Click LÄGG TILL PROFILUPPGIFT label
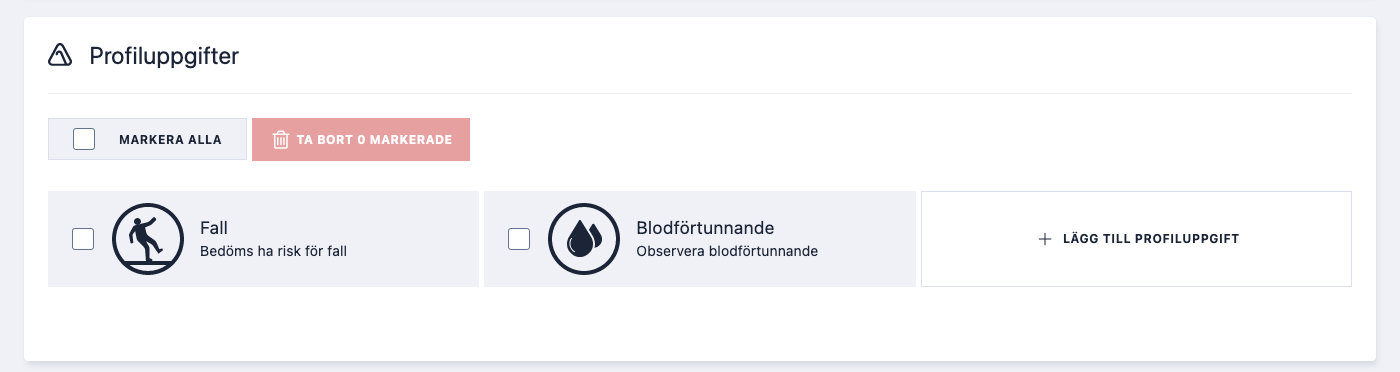 [1151, 239]
